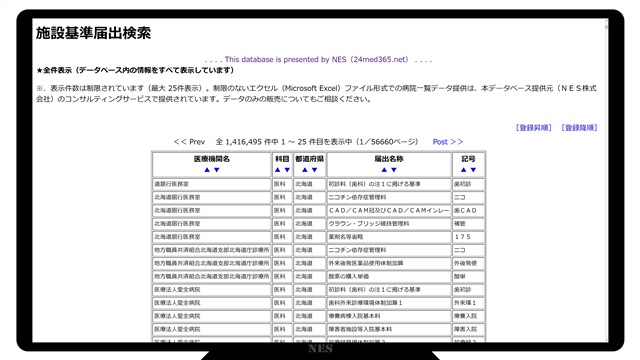Viewport: 640px width, 360px height.
Task: Sort 医療機関名 column ascending with up arrow
Action: [x=207, y=170]
